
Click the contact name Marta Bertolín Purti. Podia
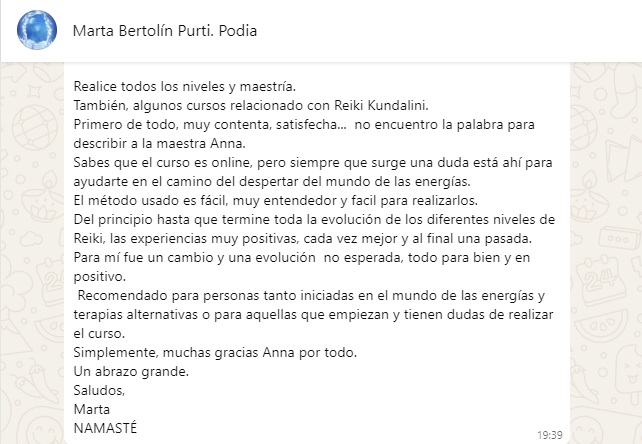[x=165, y=31]
